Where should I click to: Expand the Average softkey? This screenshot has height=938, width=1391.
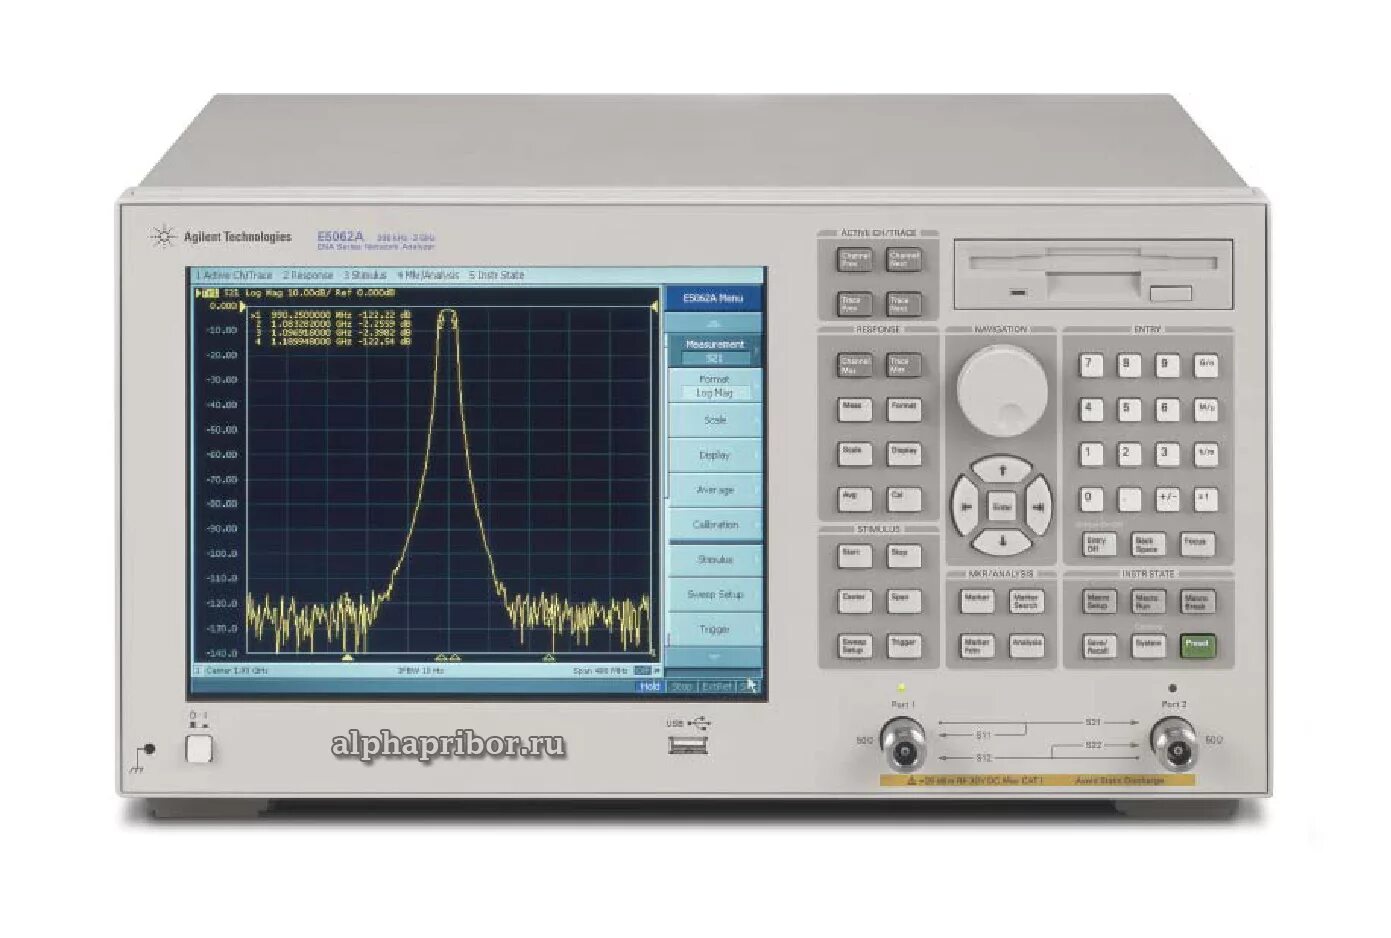pyautogui.click(x=714, y=490)
